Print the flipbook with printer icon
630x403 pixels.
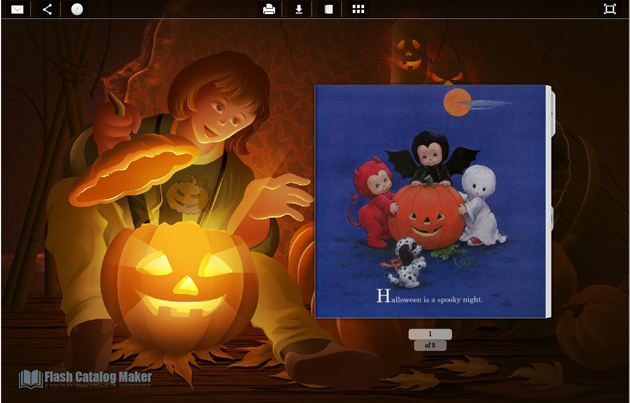269,9
